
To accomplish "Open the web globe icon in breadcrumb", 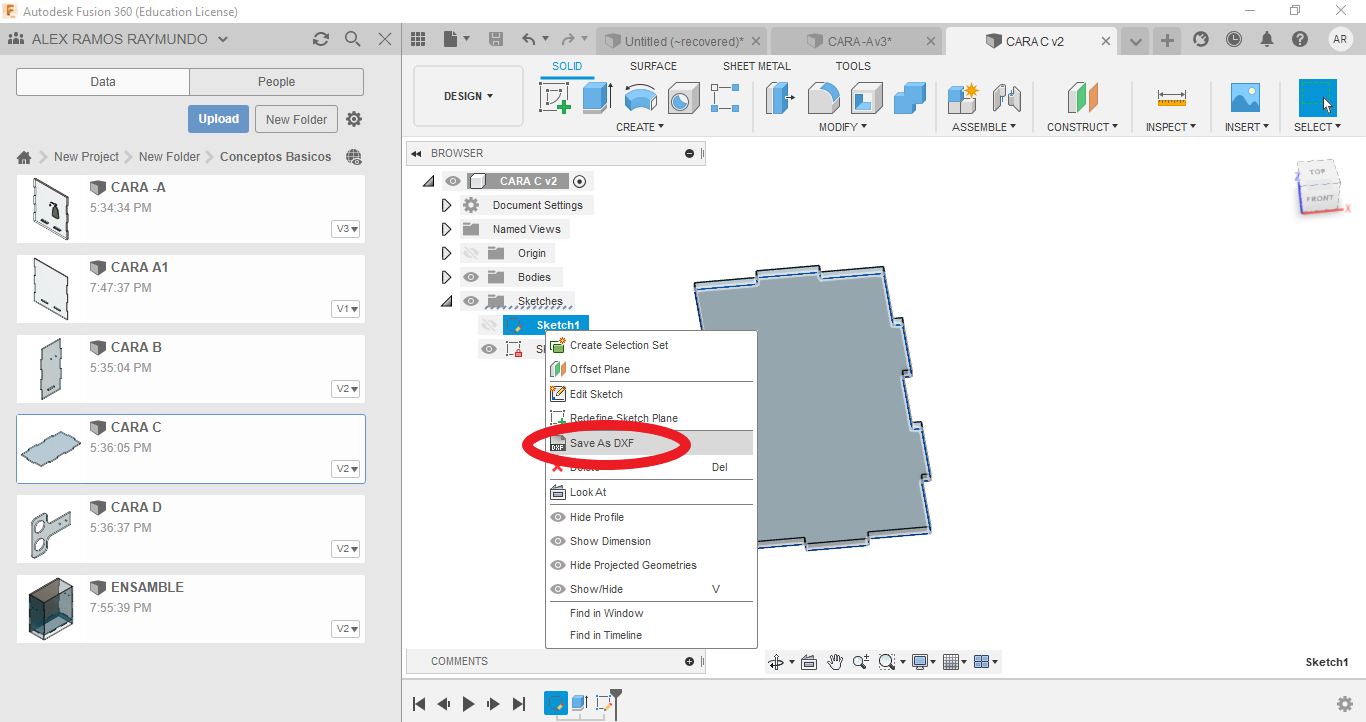I will coord(353,157).
